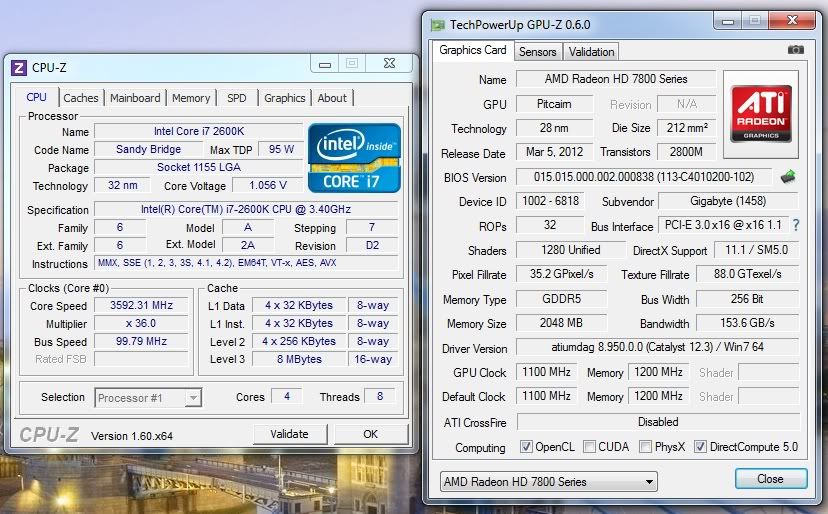Image resolution: width=828 pixels, height=514 pixels.
Task: Click the Package value Socket 1155 LGA
Action: pos(199,167)
